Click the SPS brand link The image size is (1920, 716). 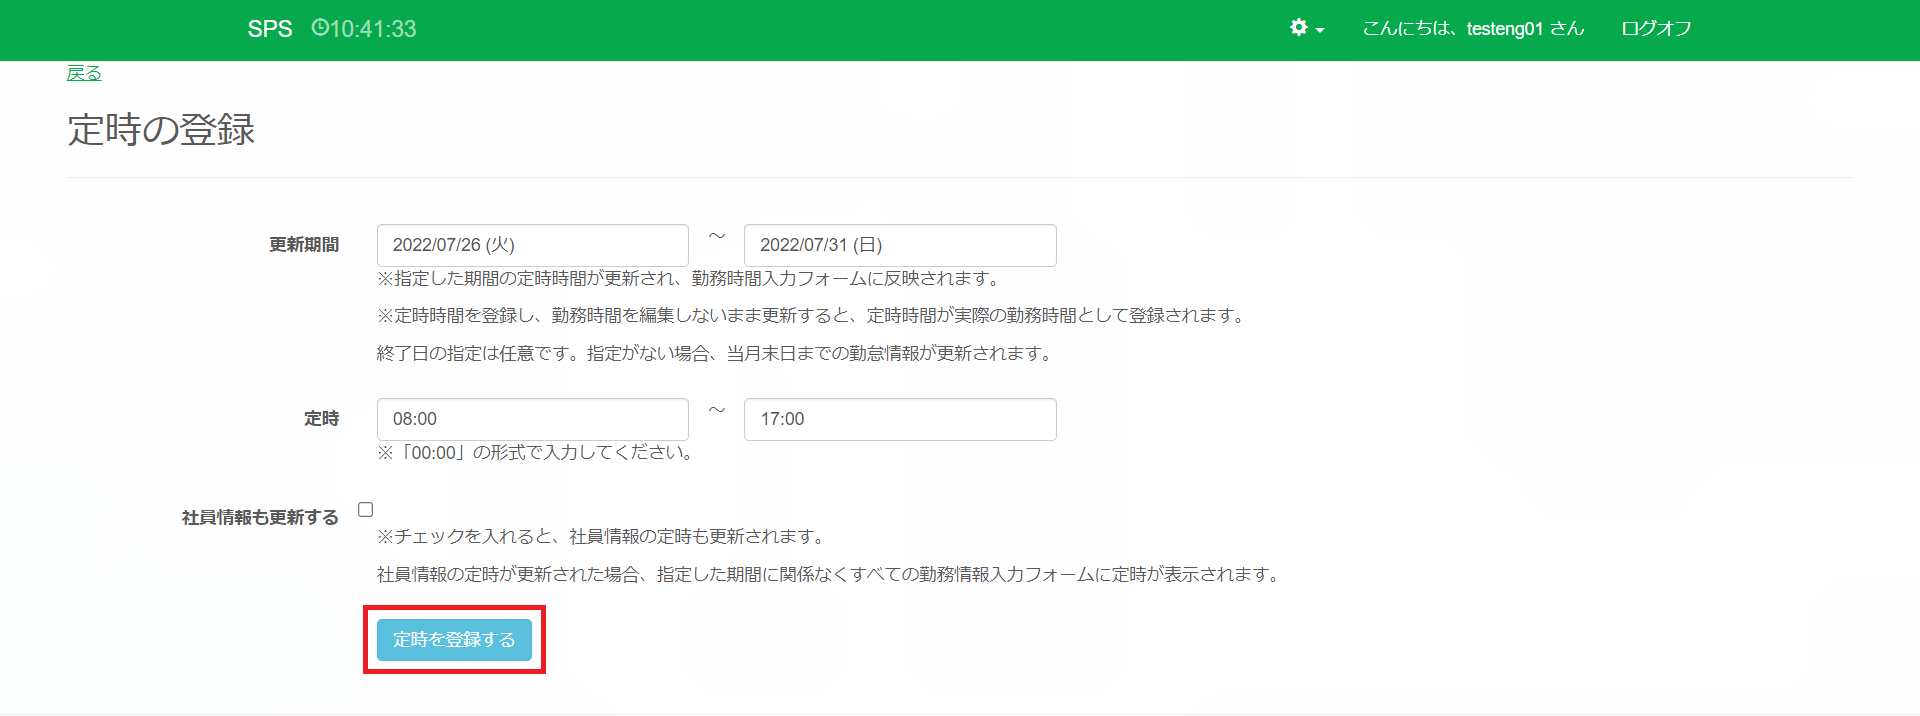coord(270,29)
